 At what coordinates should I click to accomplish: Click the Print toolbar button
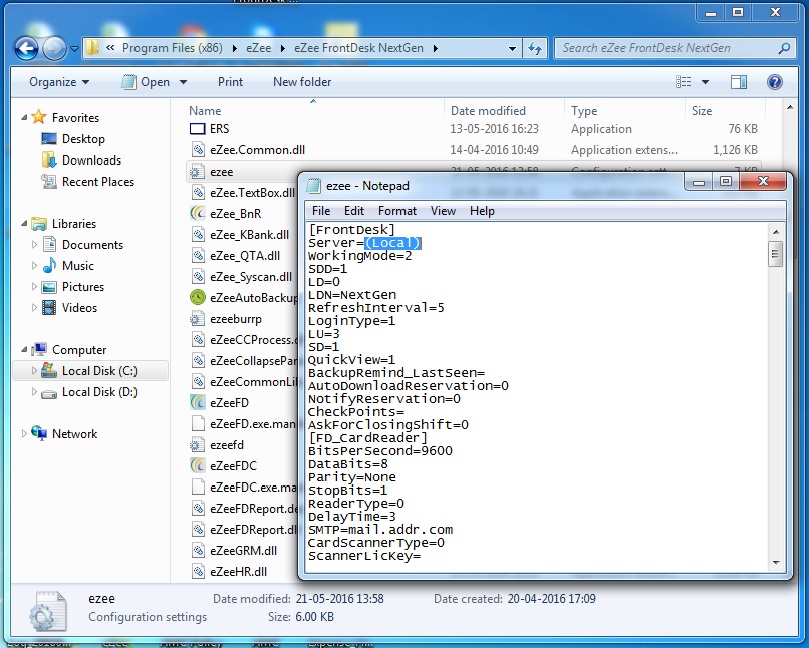pos(230,82)
